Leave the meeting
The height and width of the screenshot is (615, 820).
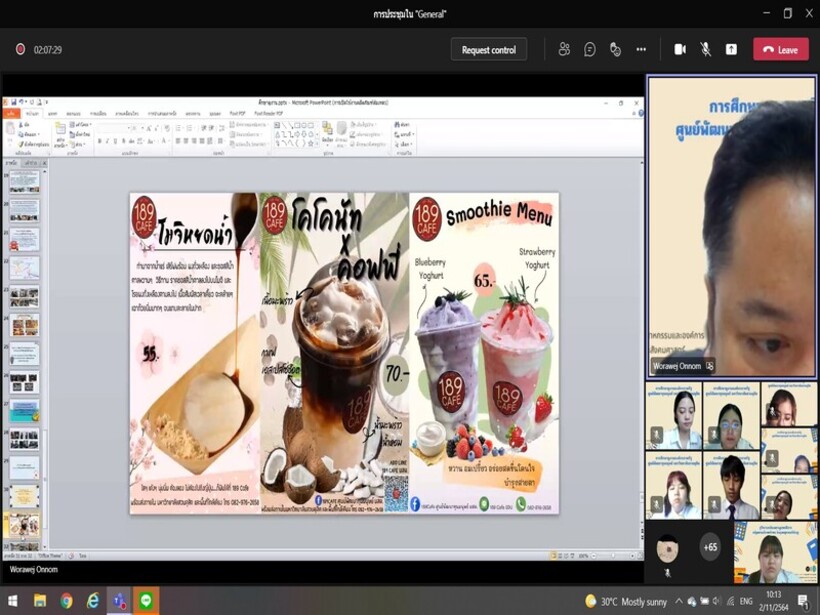tap(781, 50)
